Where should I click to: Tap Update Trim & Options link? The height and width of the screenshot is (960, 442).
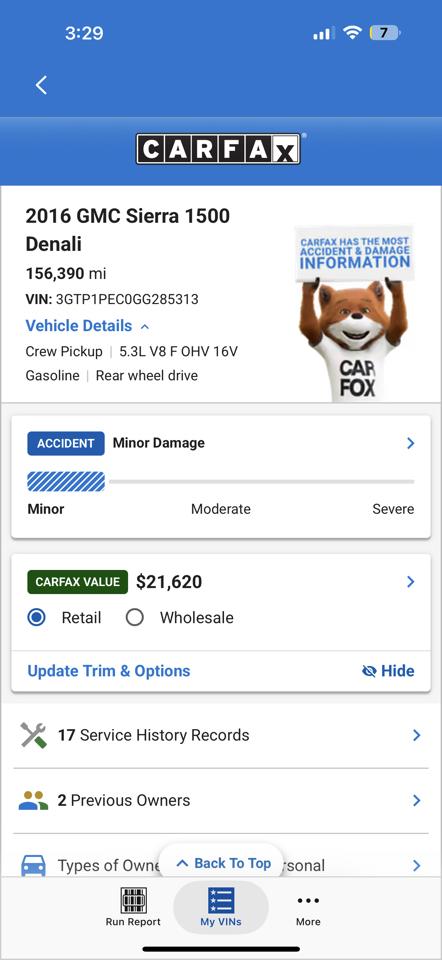[x=109, y=671]
